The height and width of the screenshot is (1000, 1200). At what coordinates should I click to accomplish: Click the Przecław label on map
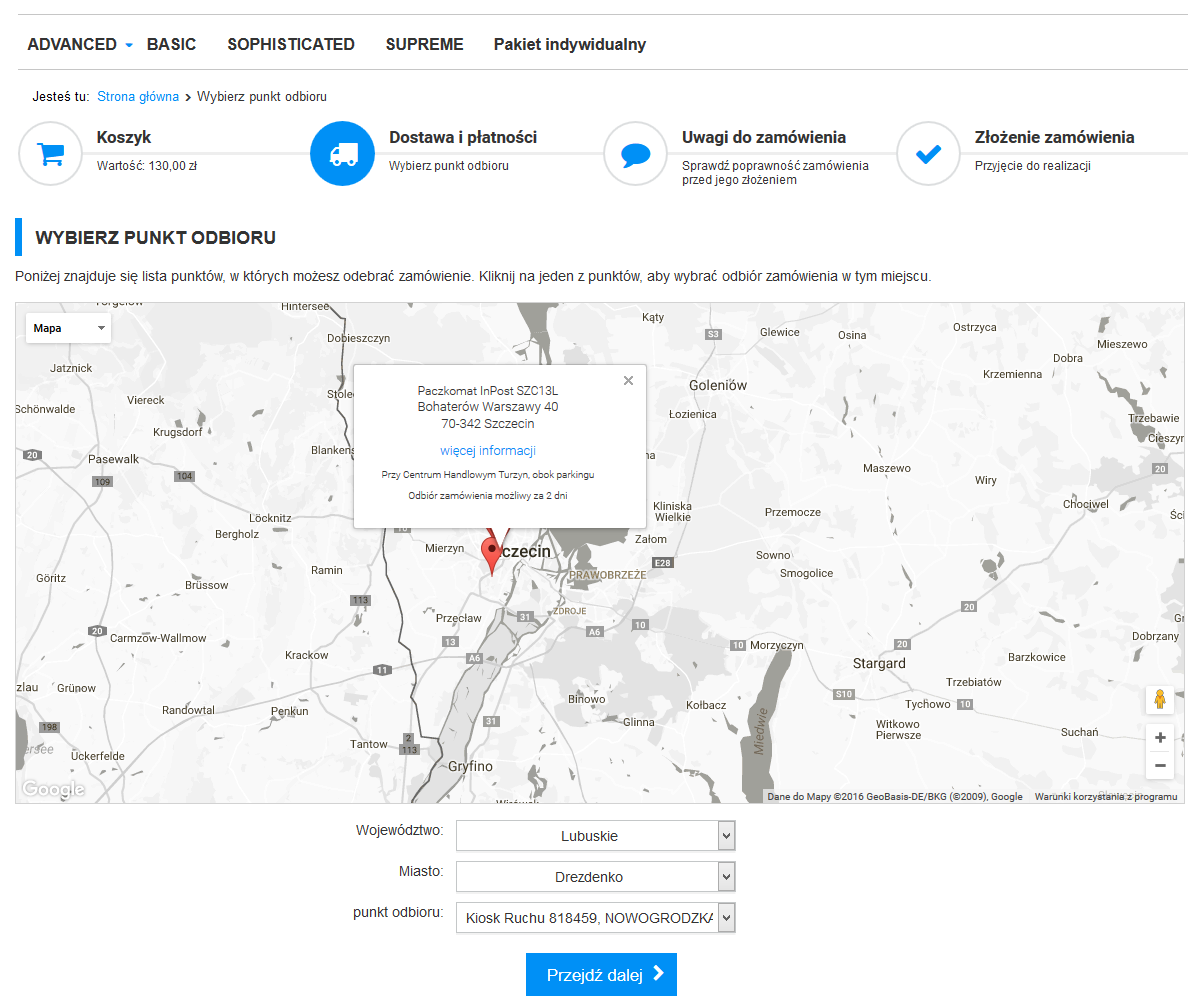(459, 619)
